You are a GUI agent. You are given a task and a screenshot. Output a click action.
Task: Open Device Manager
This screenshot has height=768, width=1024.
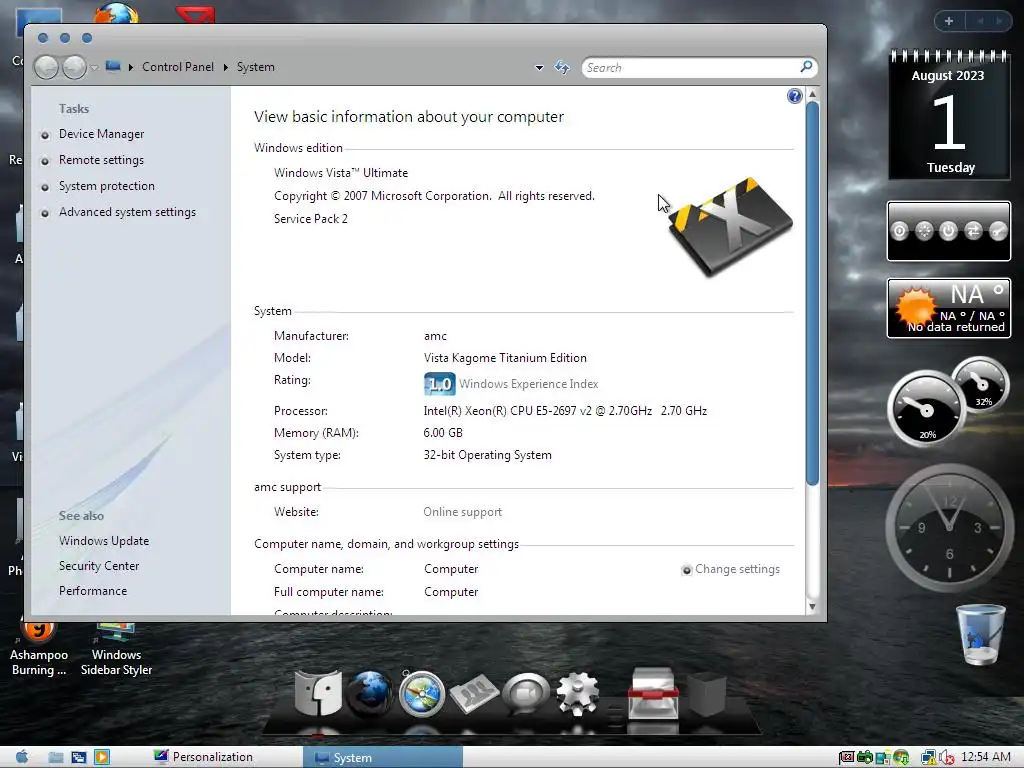101,134
